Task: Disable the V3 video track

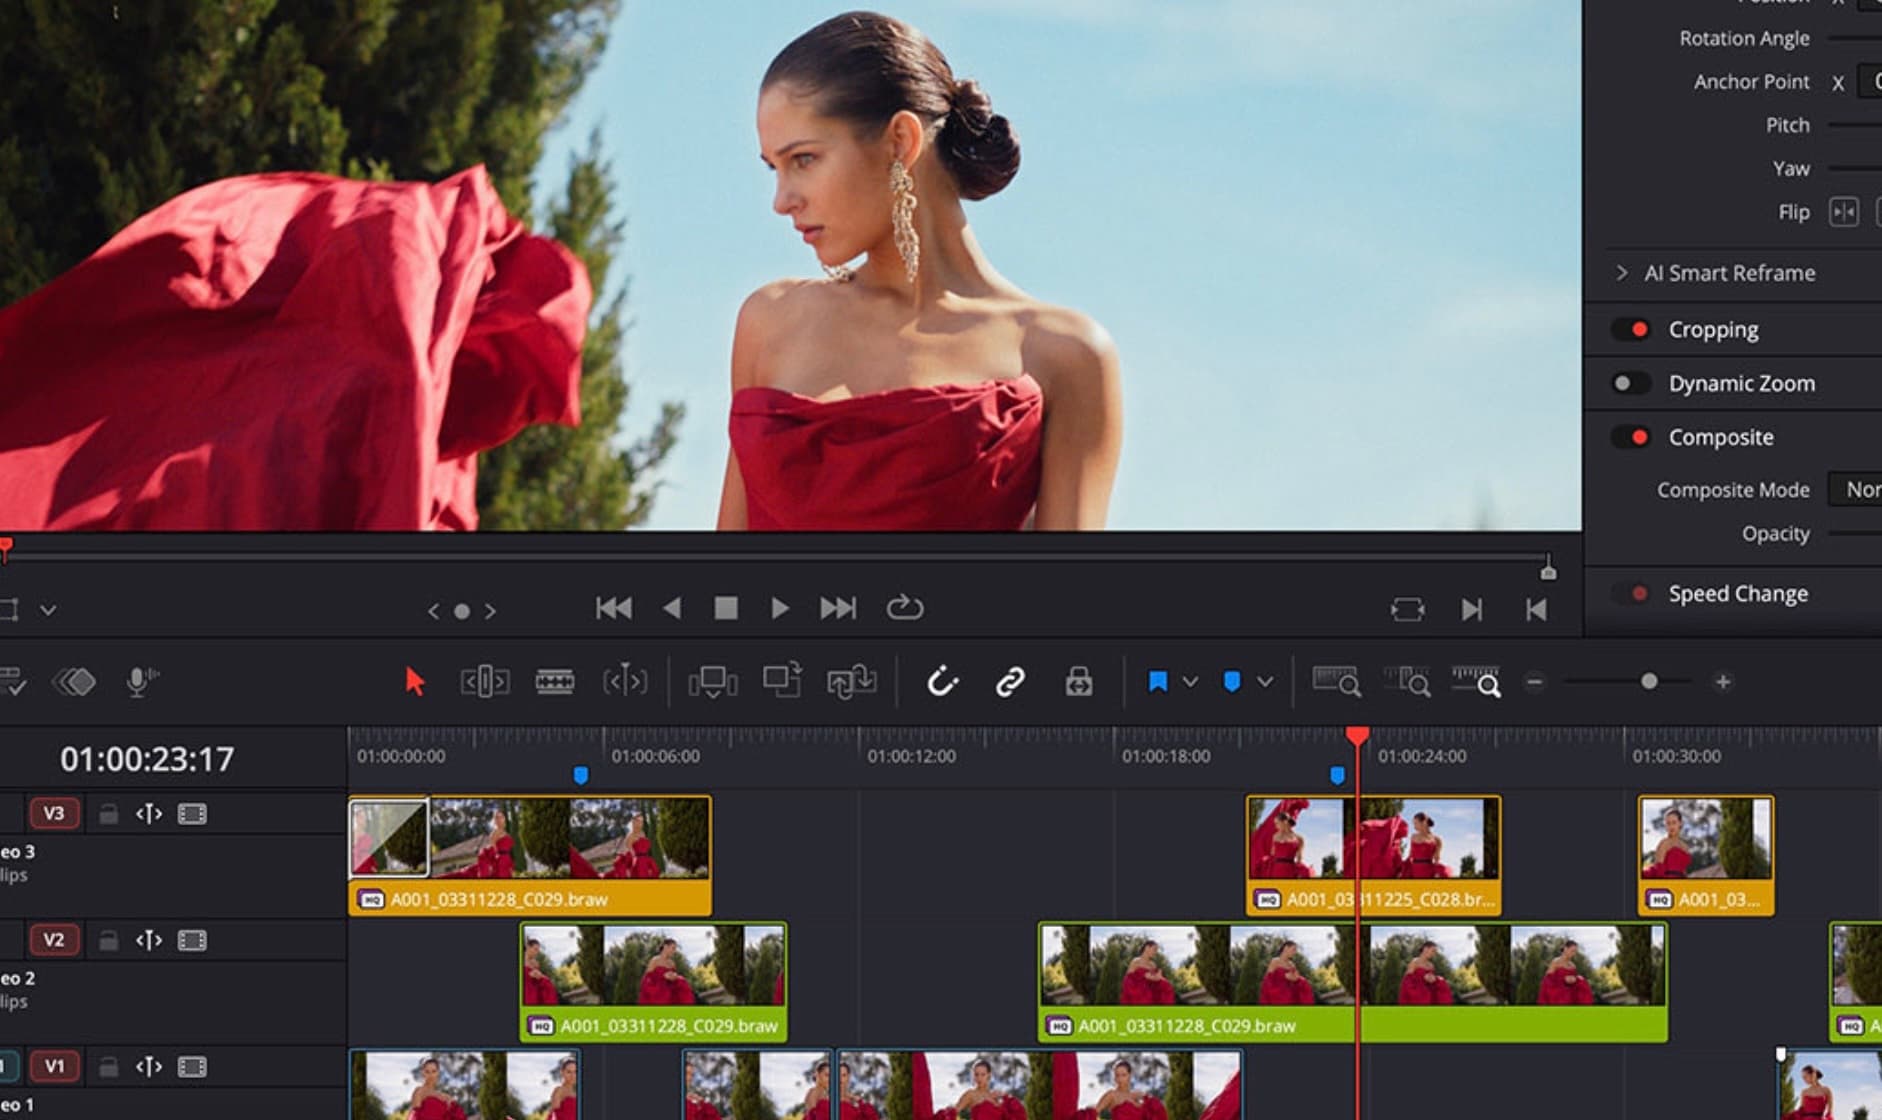Action: [x=192, y=814]
